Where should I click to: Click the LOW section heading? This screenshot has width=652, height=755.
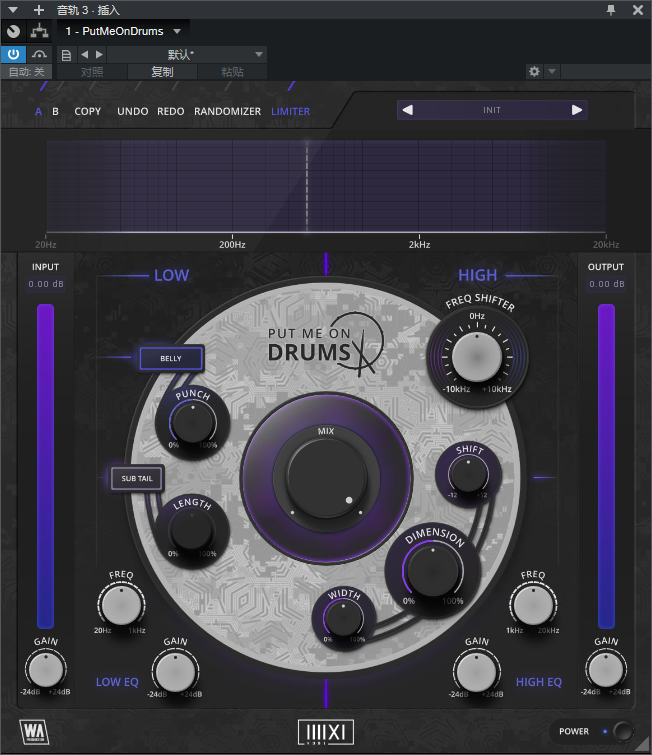171,275
